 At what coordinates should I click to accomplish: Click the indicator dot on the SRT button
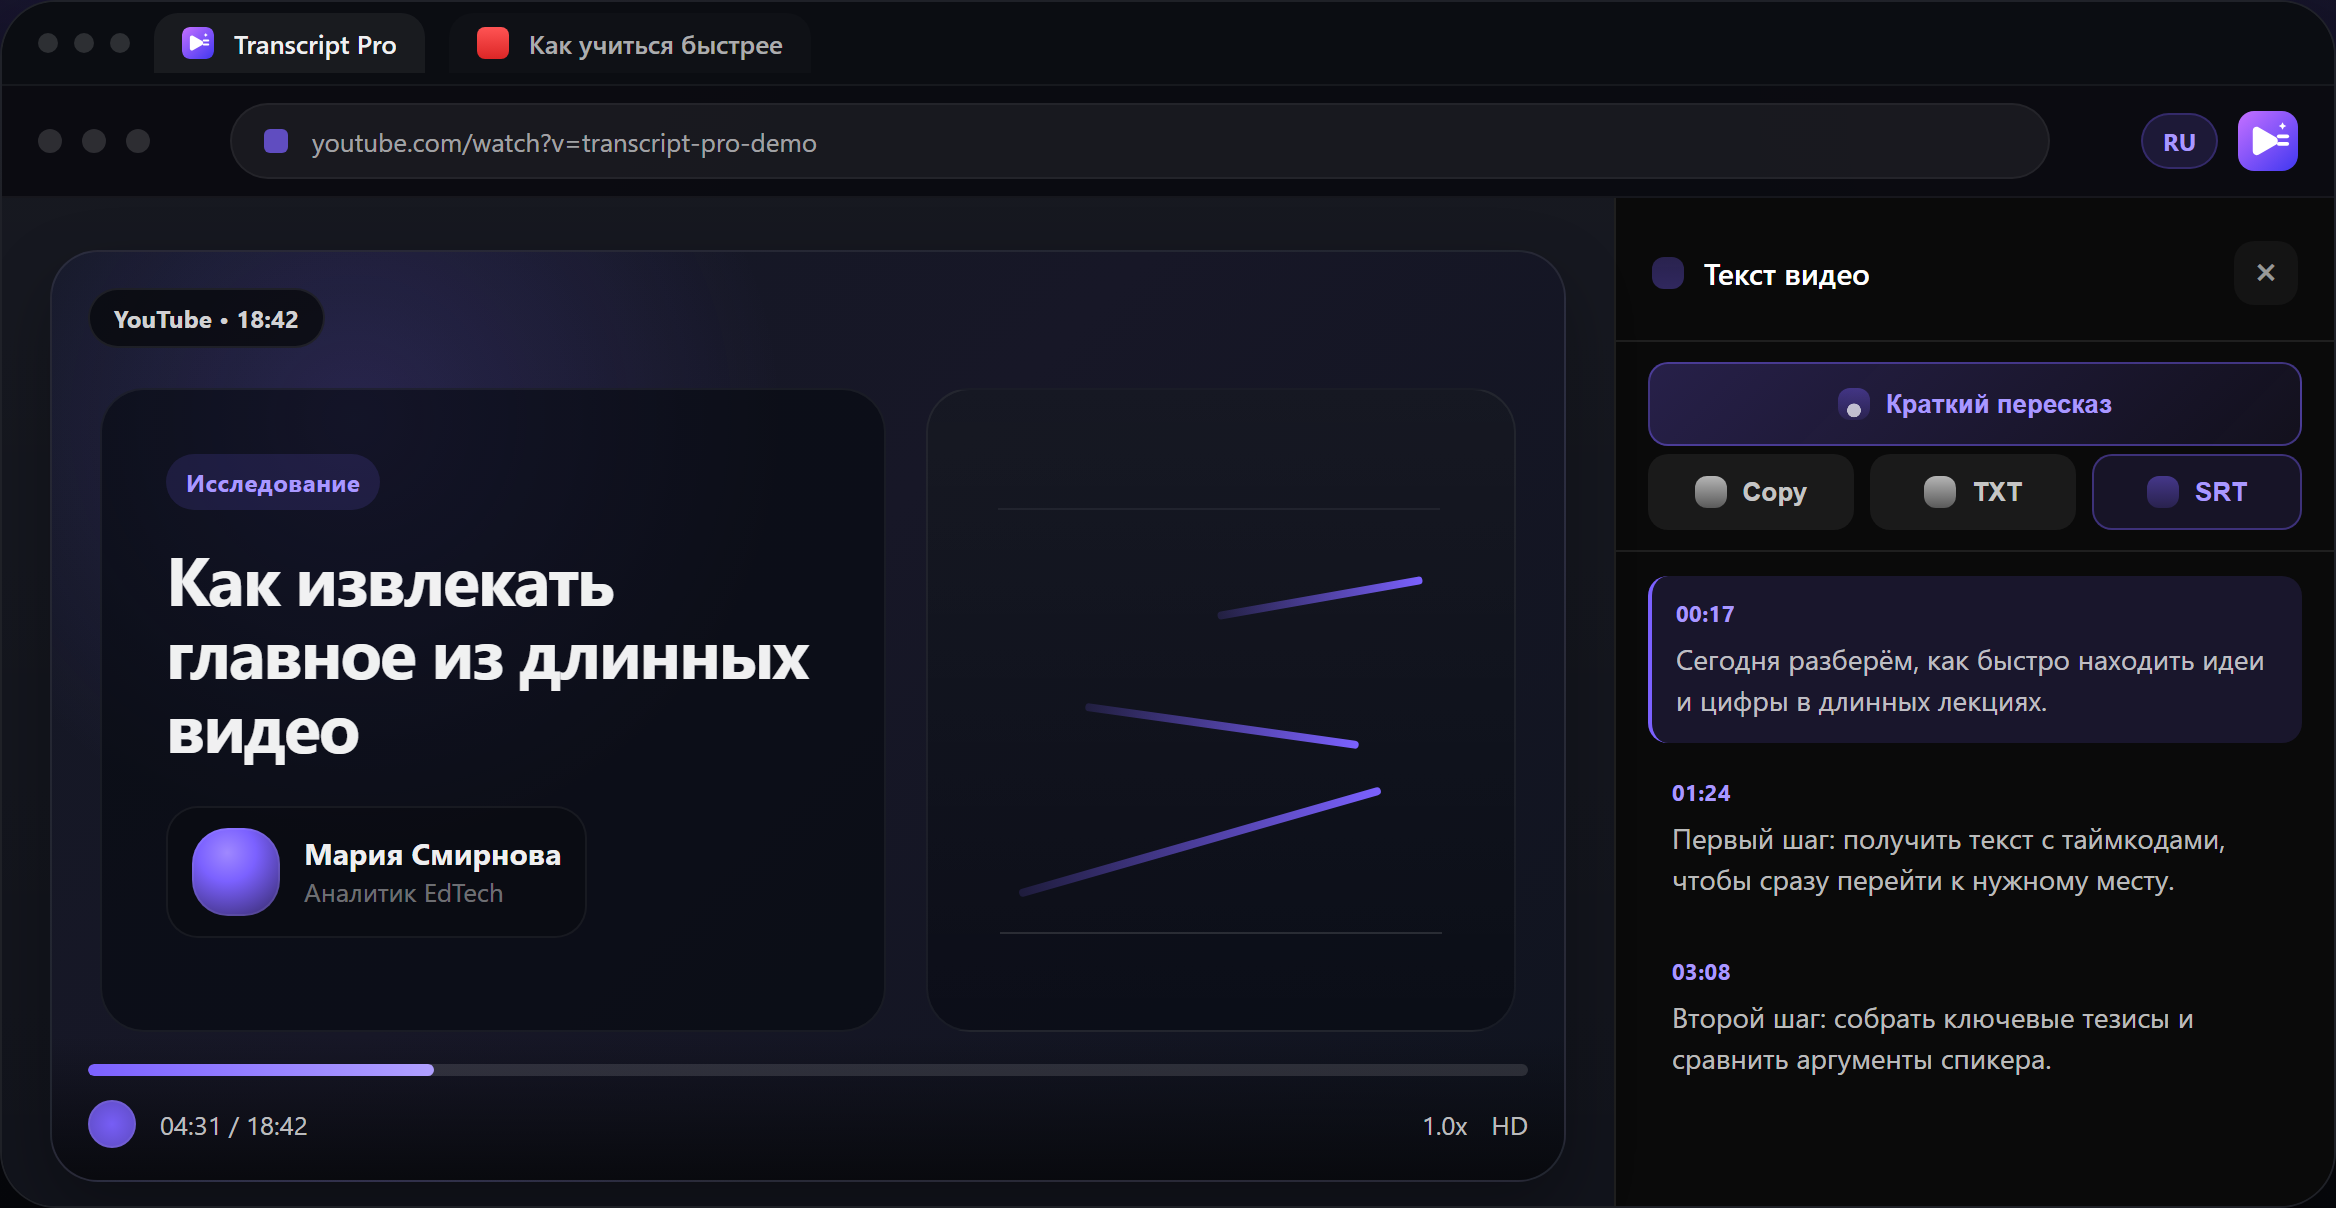pos(2162,491)
